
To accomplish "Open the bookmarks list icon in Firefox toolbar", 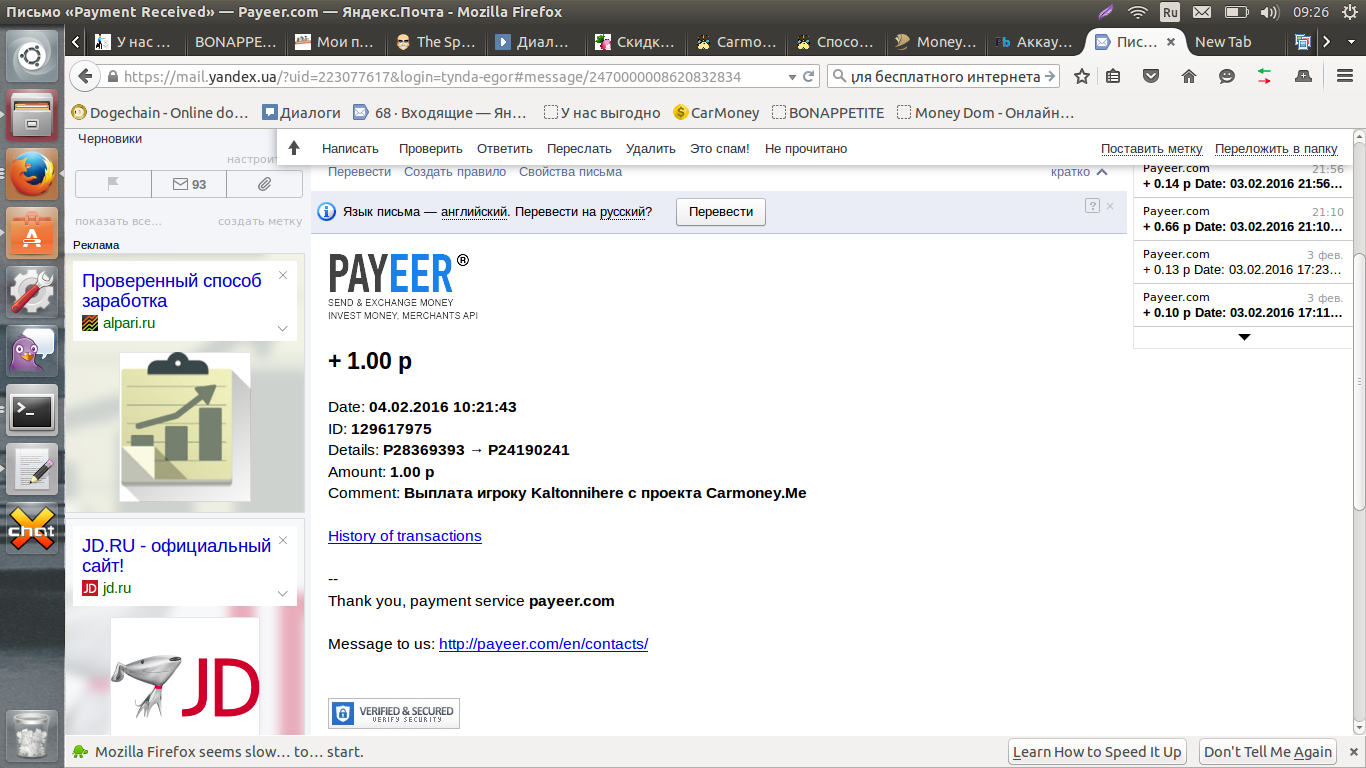I will (1113, 76).
